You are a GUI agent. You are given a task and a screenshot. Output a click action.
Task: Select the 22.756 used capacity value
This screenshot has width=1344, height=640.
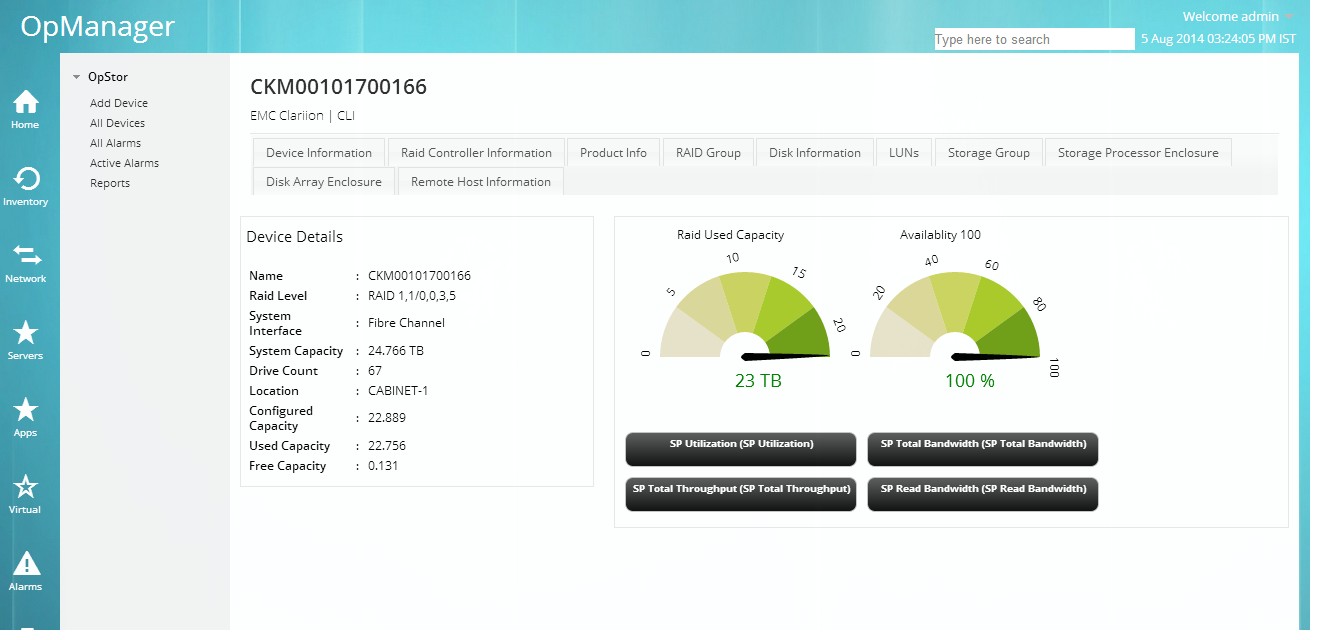click(387, 446)
